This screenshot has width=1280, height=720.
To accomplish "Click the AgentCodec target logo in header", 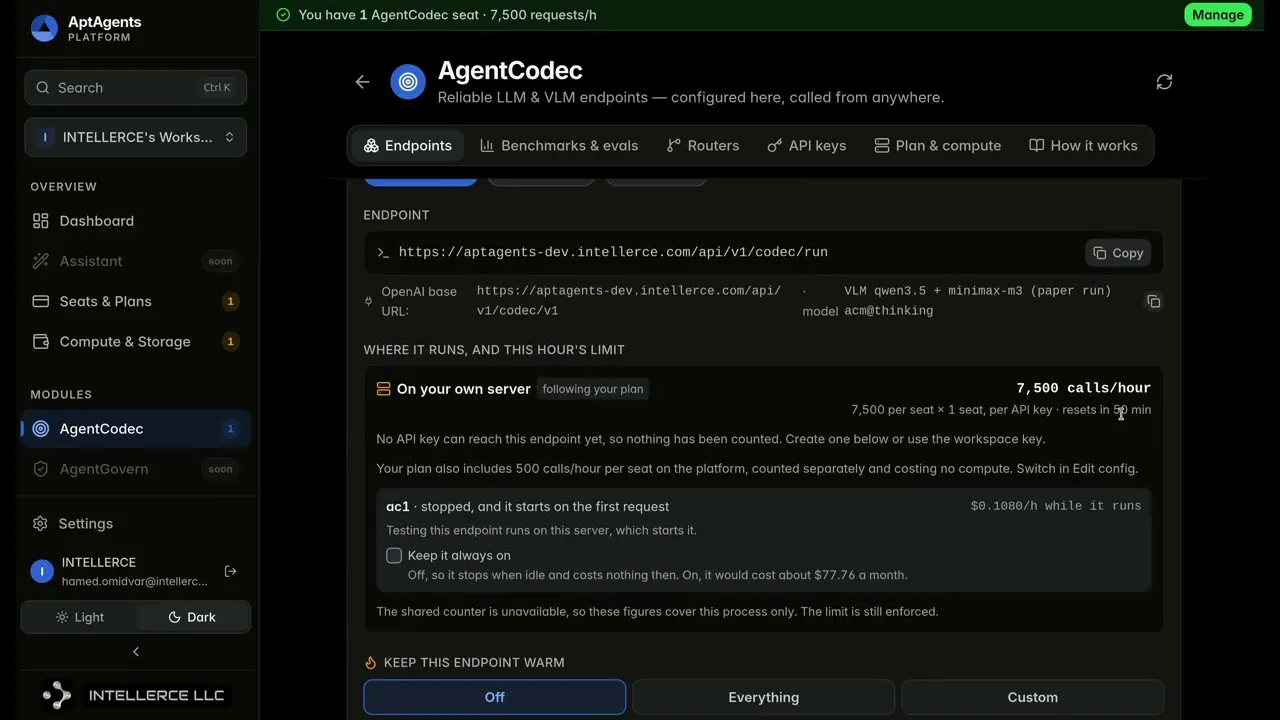I will click(408, 82).
